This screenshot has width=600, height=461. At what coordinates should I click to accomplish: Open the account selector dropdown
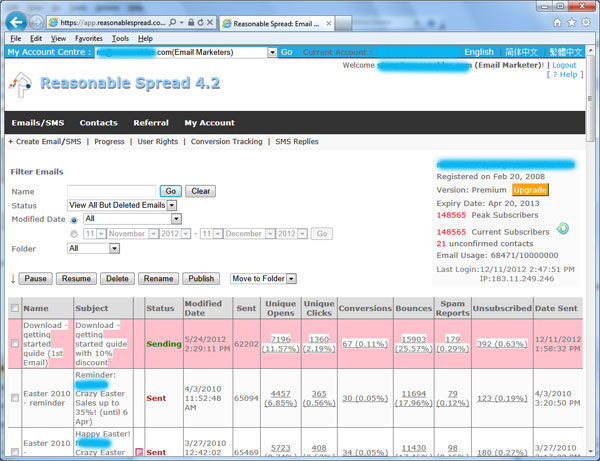pos(272,52)
